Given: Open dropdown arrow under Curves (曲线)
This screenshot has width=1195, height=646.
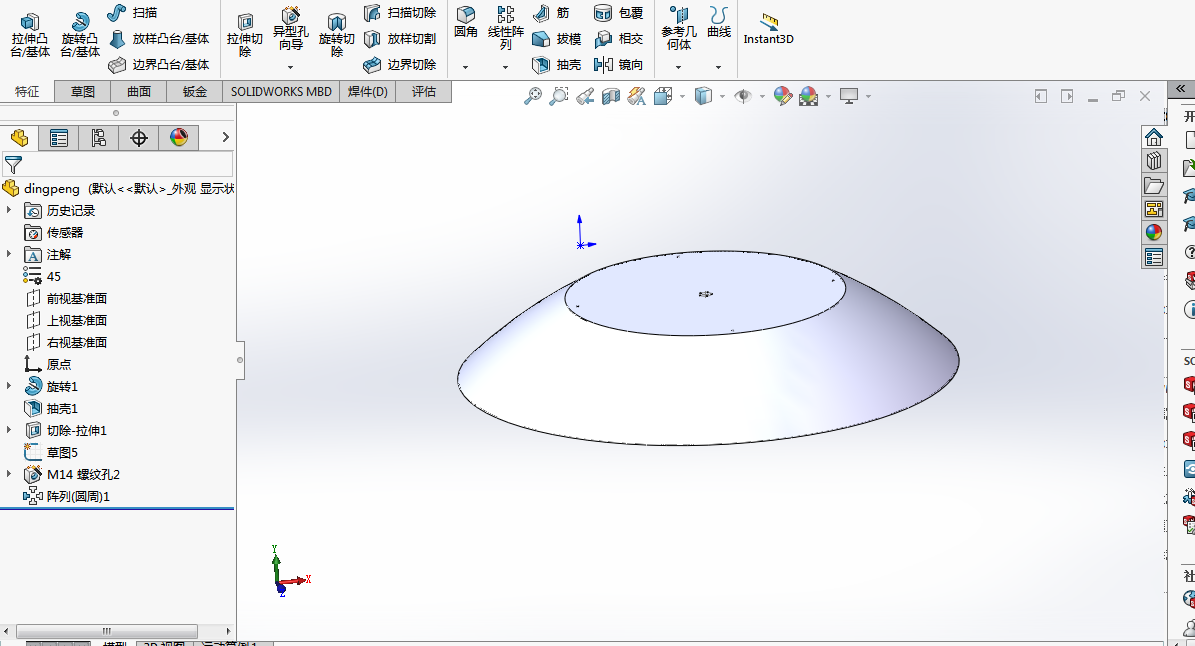Looking at the screenshot, I should coord(719,67).
